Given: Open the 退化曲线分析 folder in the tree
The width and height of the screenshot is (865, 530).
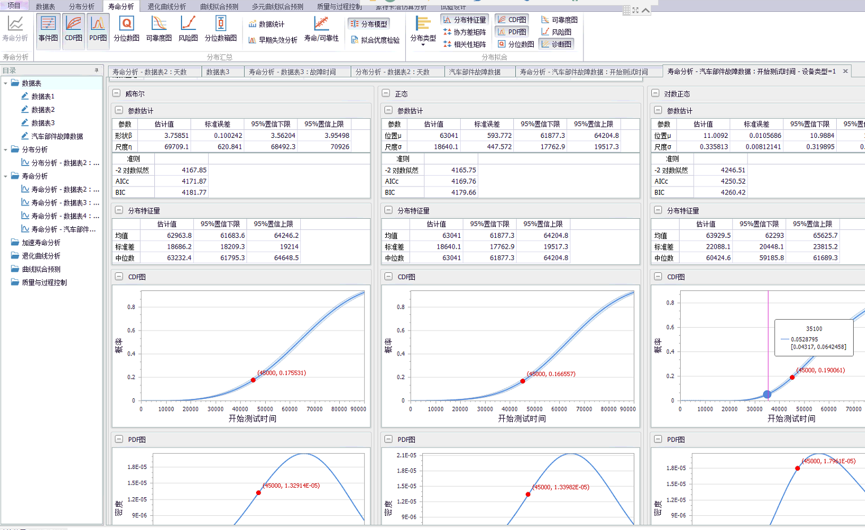Looking at the screenshot, I should point(41,256).
